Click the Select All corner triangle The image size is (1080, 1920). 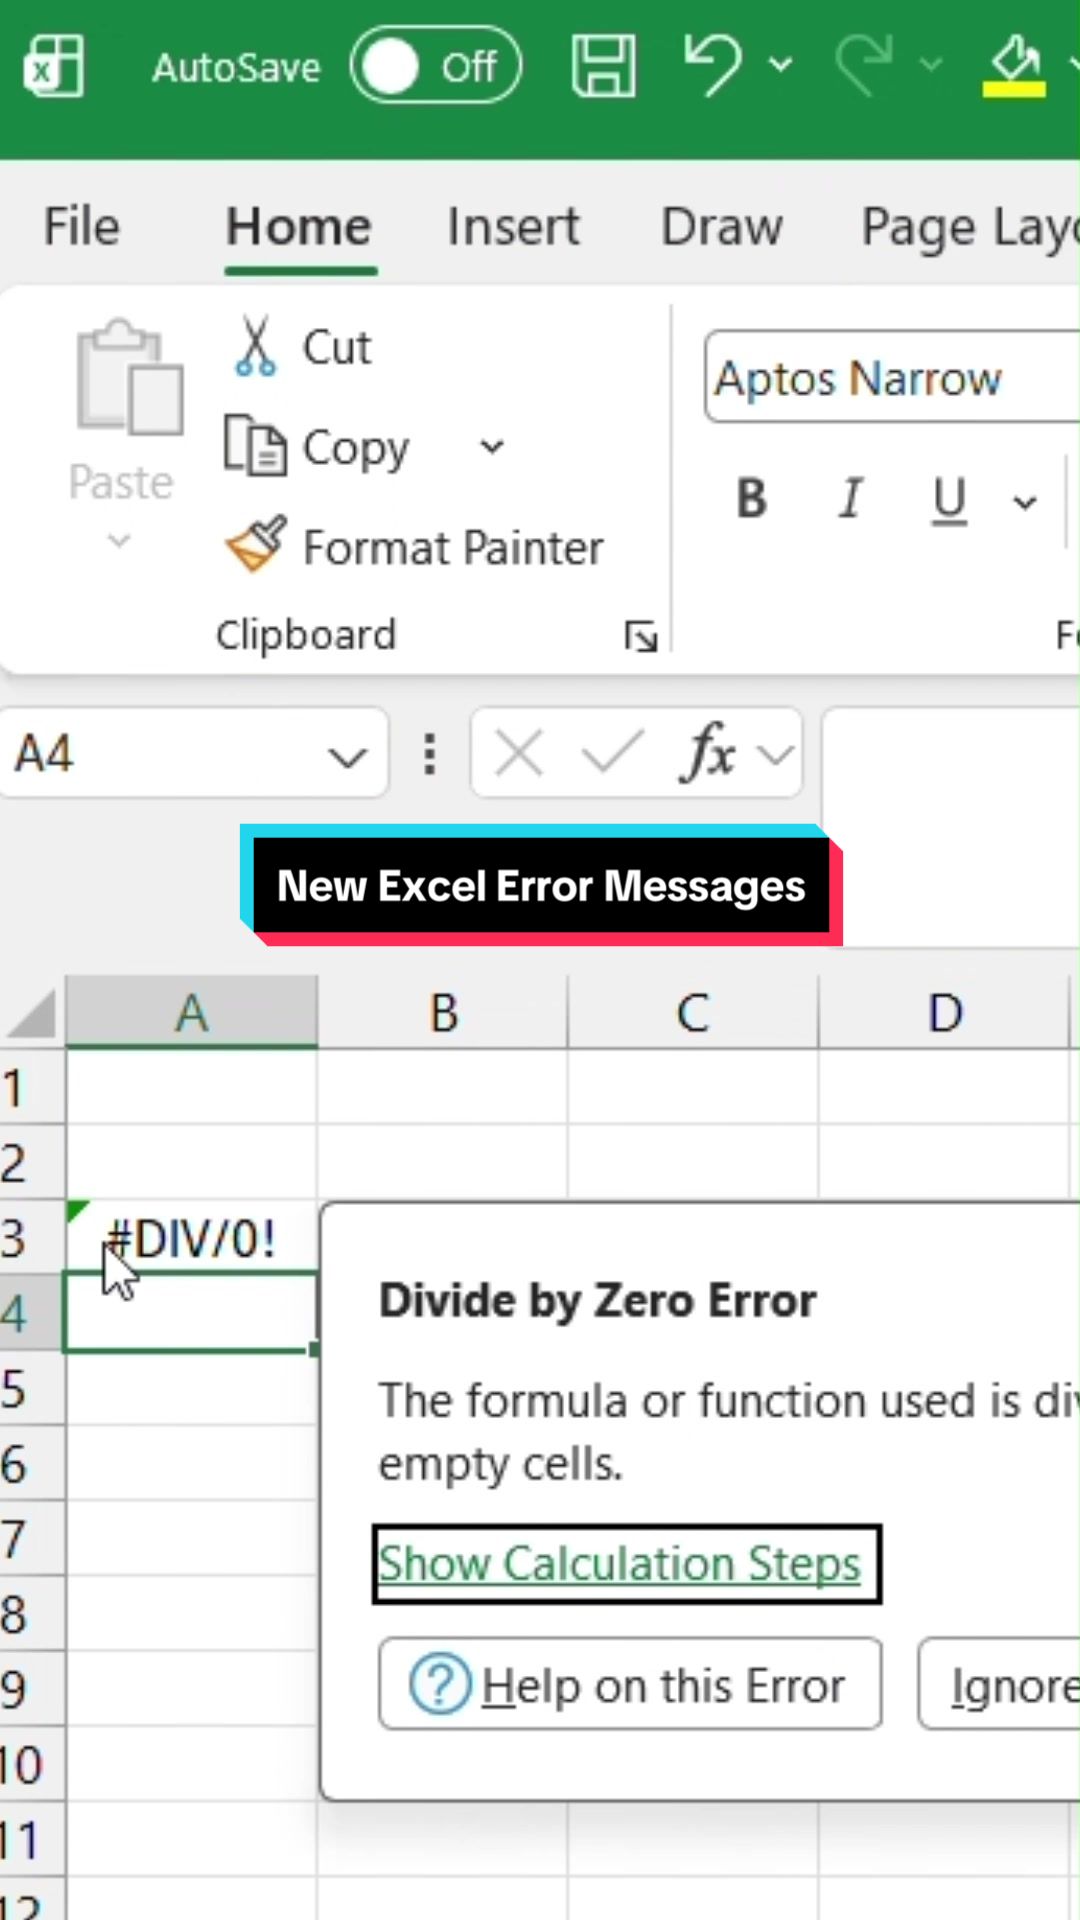(31, 1013)
